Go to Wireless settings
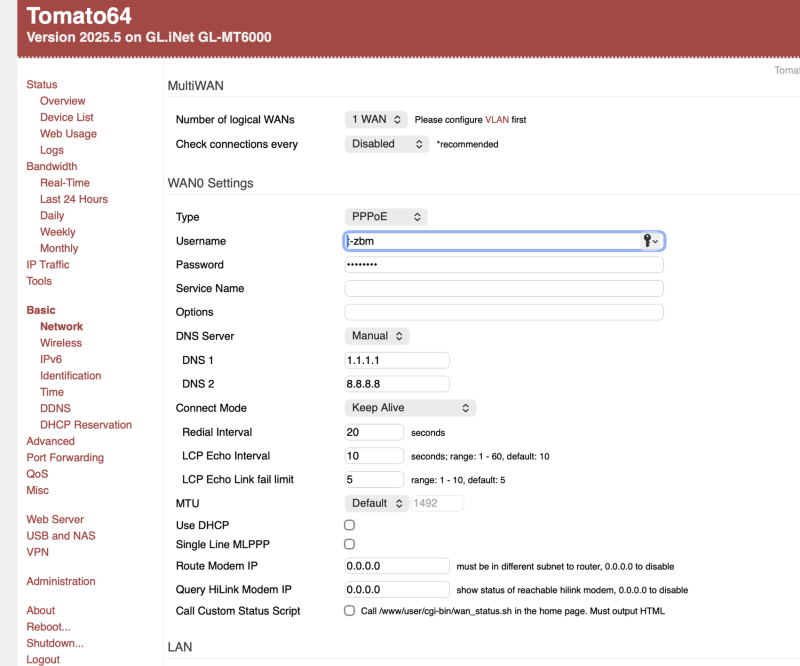This screenshot has height=666, width=800. (x=61, y=343)
